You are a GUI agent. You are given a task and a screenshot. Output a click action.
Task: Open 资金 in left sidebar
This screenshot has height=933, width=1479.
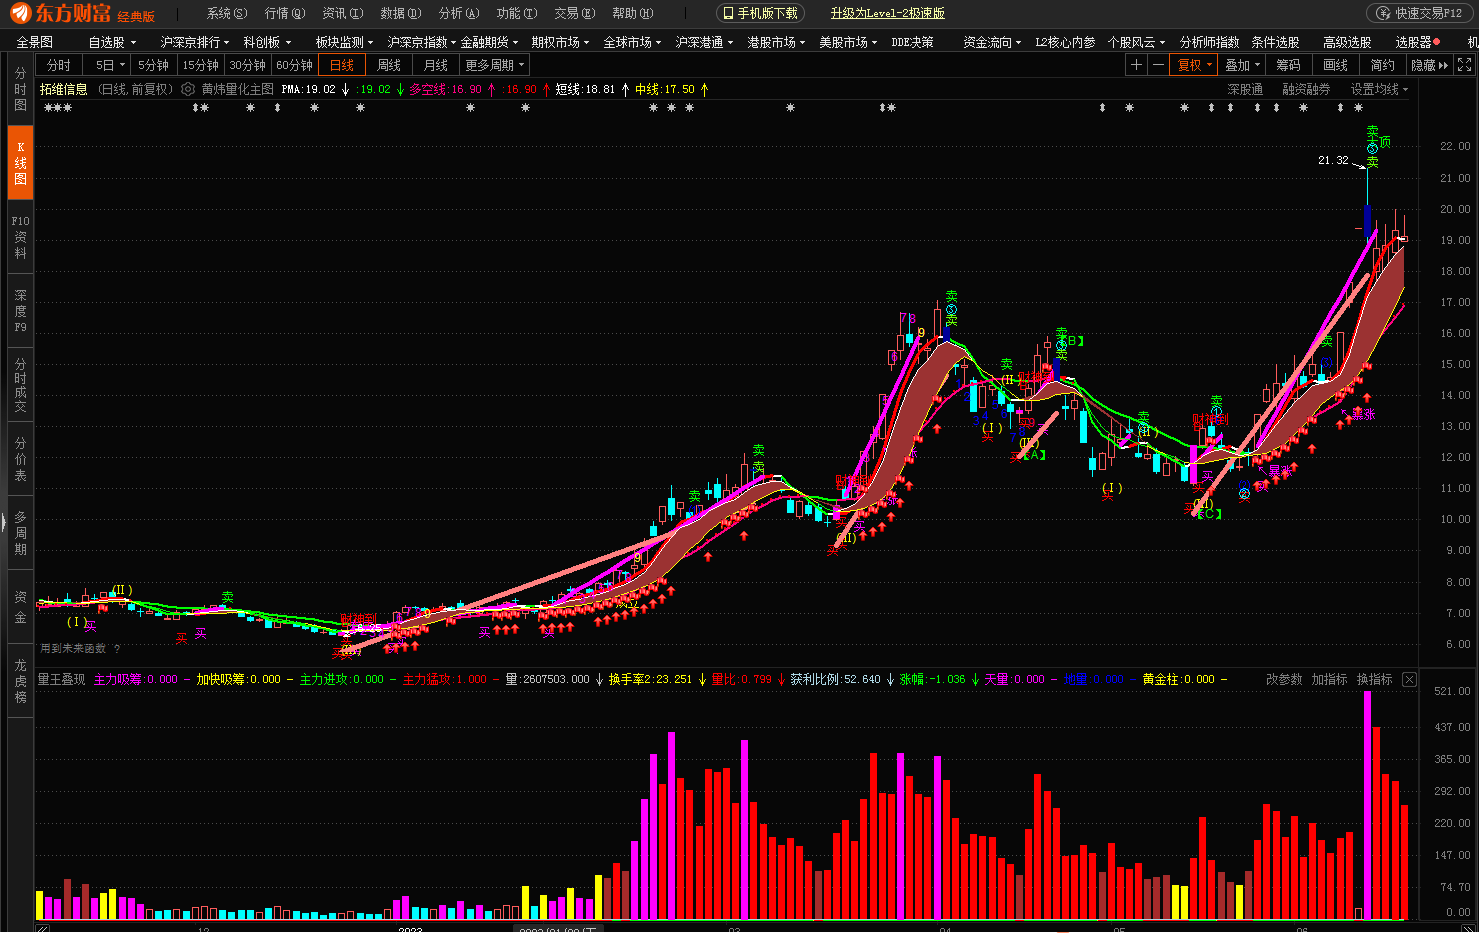pyautogui.click(x=20, y=607)
